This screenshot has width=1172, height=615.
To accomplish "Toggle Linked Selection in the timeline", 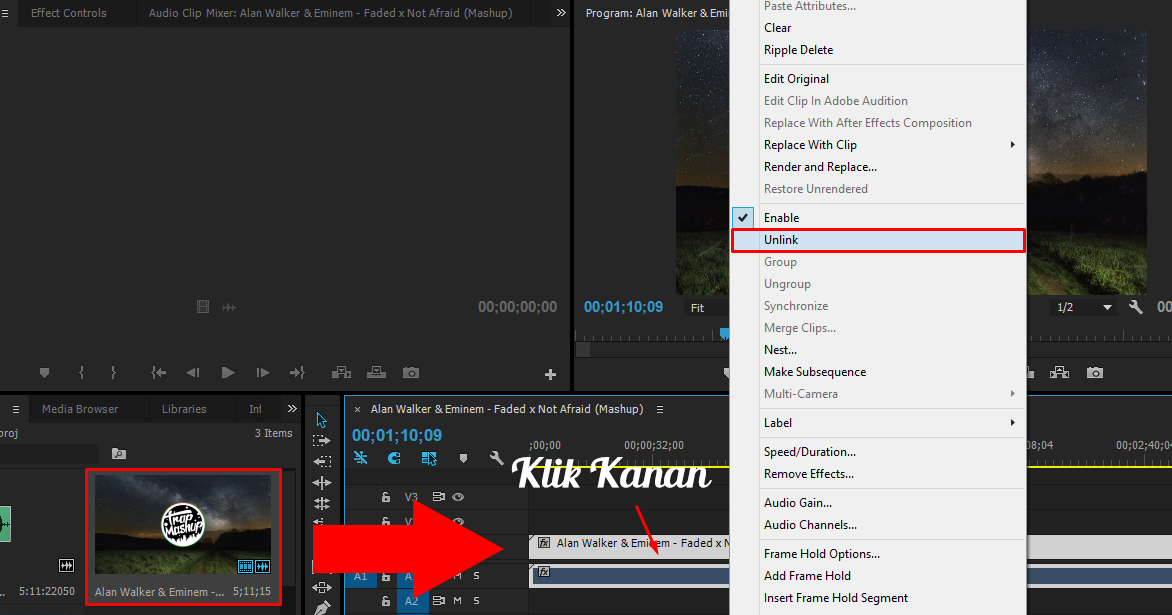I will click(429, 458).
